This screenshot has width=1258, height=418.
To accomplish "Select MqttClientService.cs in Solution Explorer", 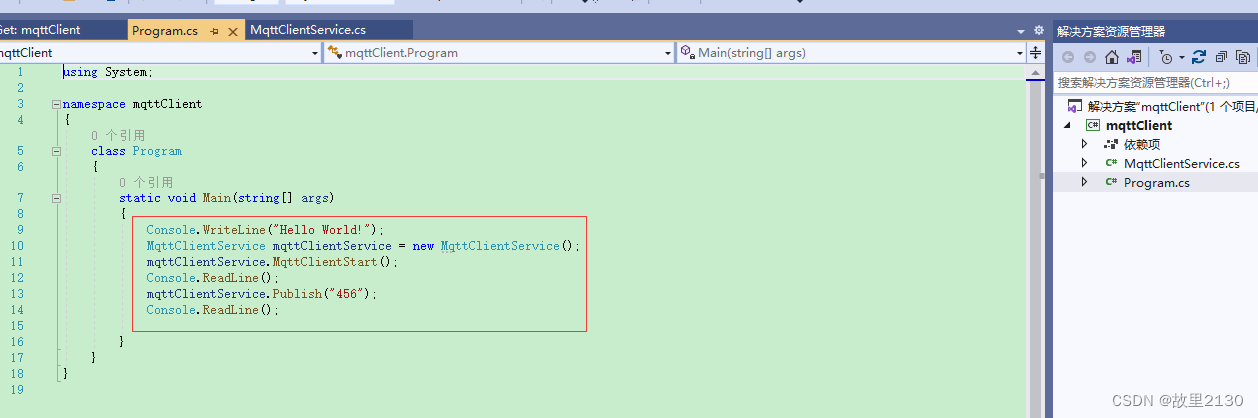I will 1181,163.
